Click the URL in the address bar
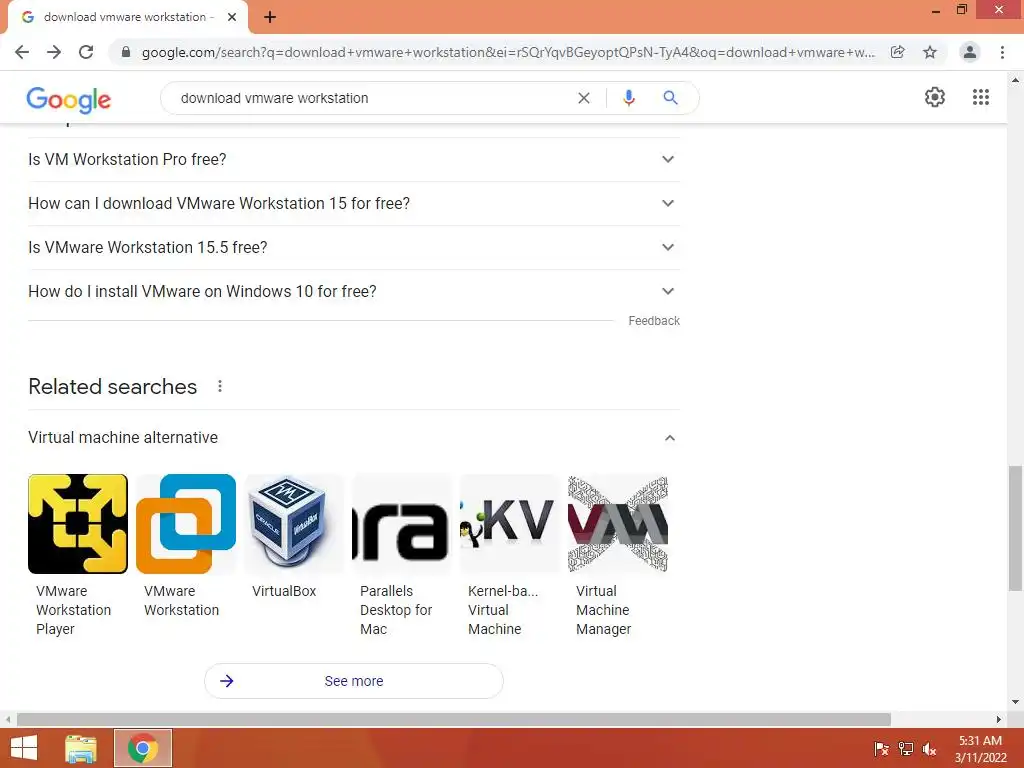This screenshot has height=768, width=1024. [508, 52]
